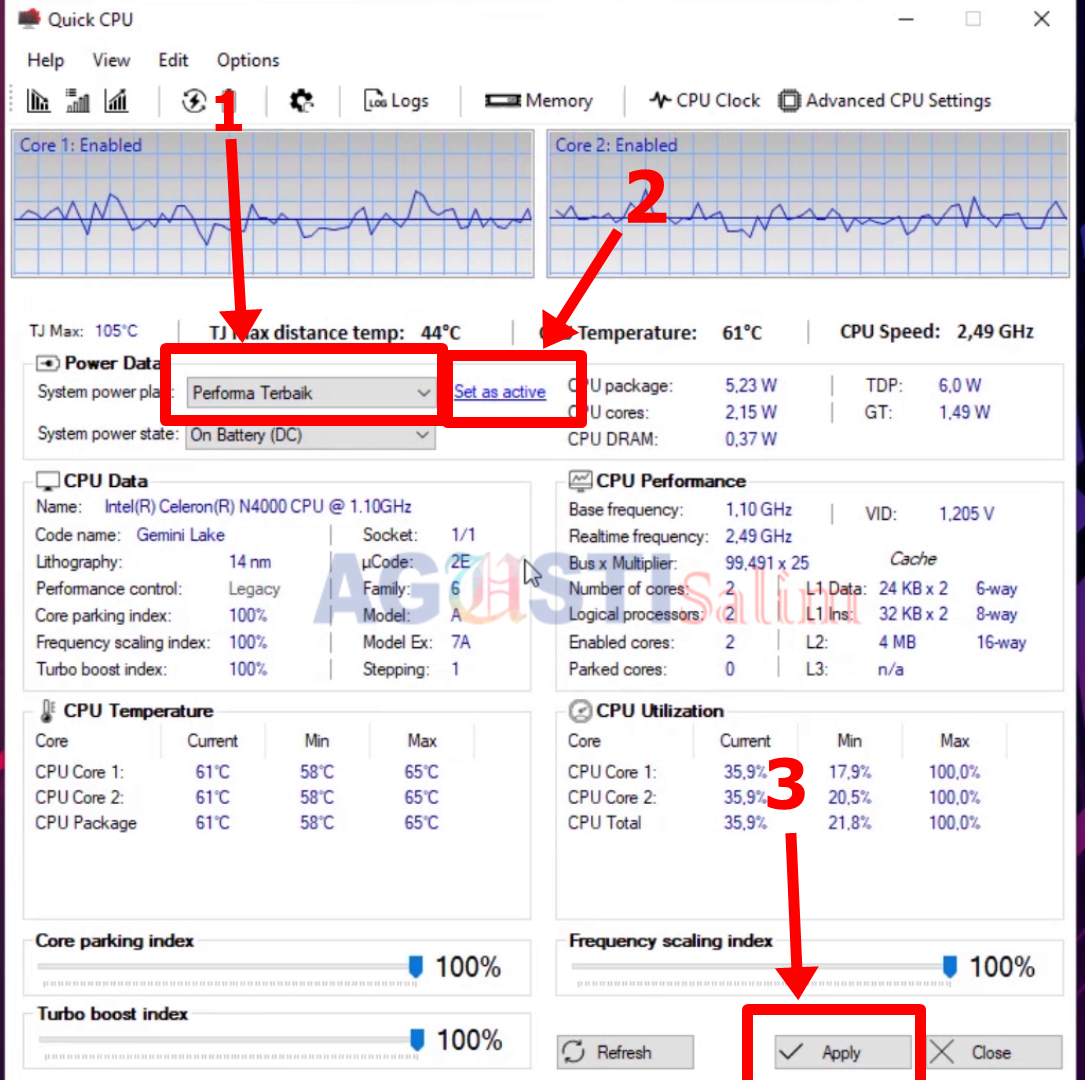The height and width of the screenshot is (1080, 1085).
Task: Open the Options menu
Action: coord(248,60)
